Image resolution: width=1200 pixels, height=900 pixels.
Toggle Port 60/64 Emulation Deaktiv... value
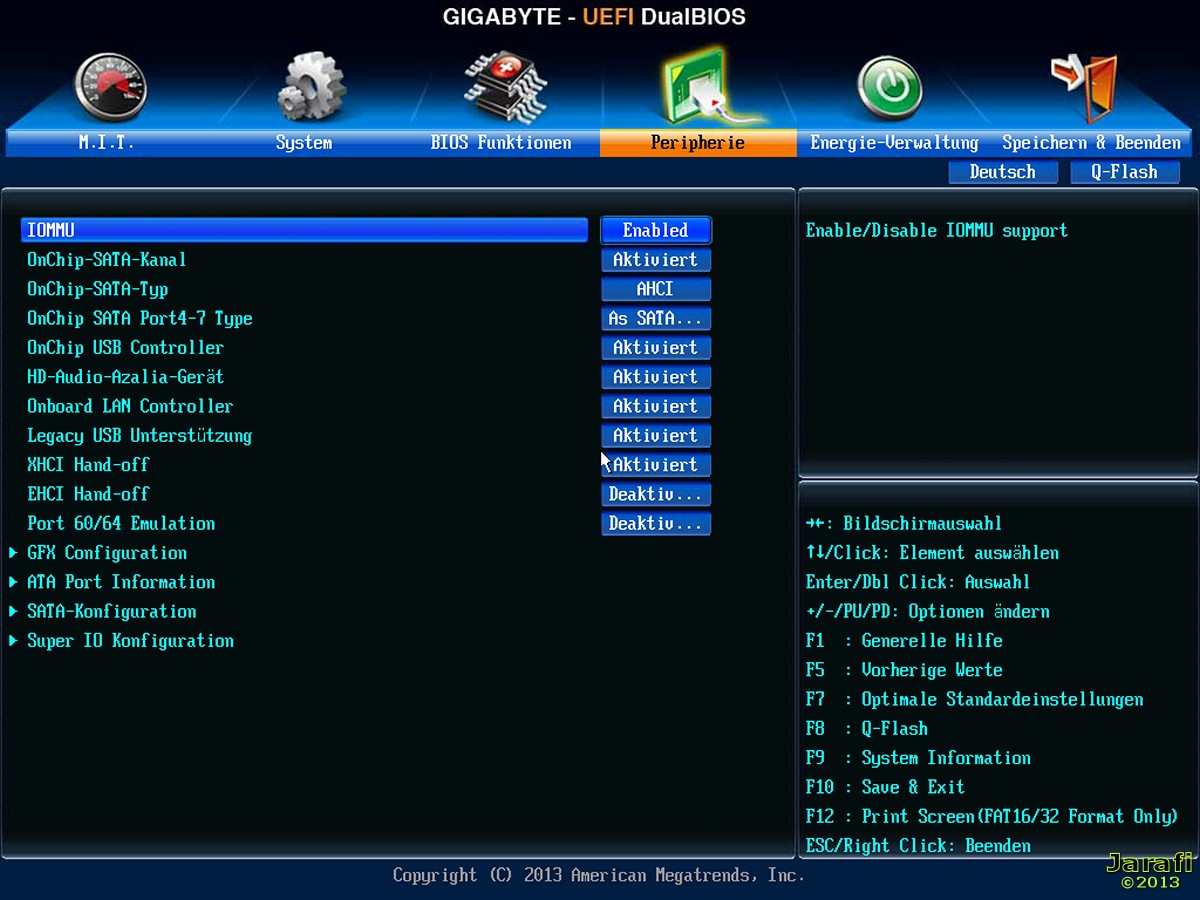(656, 523)
